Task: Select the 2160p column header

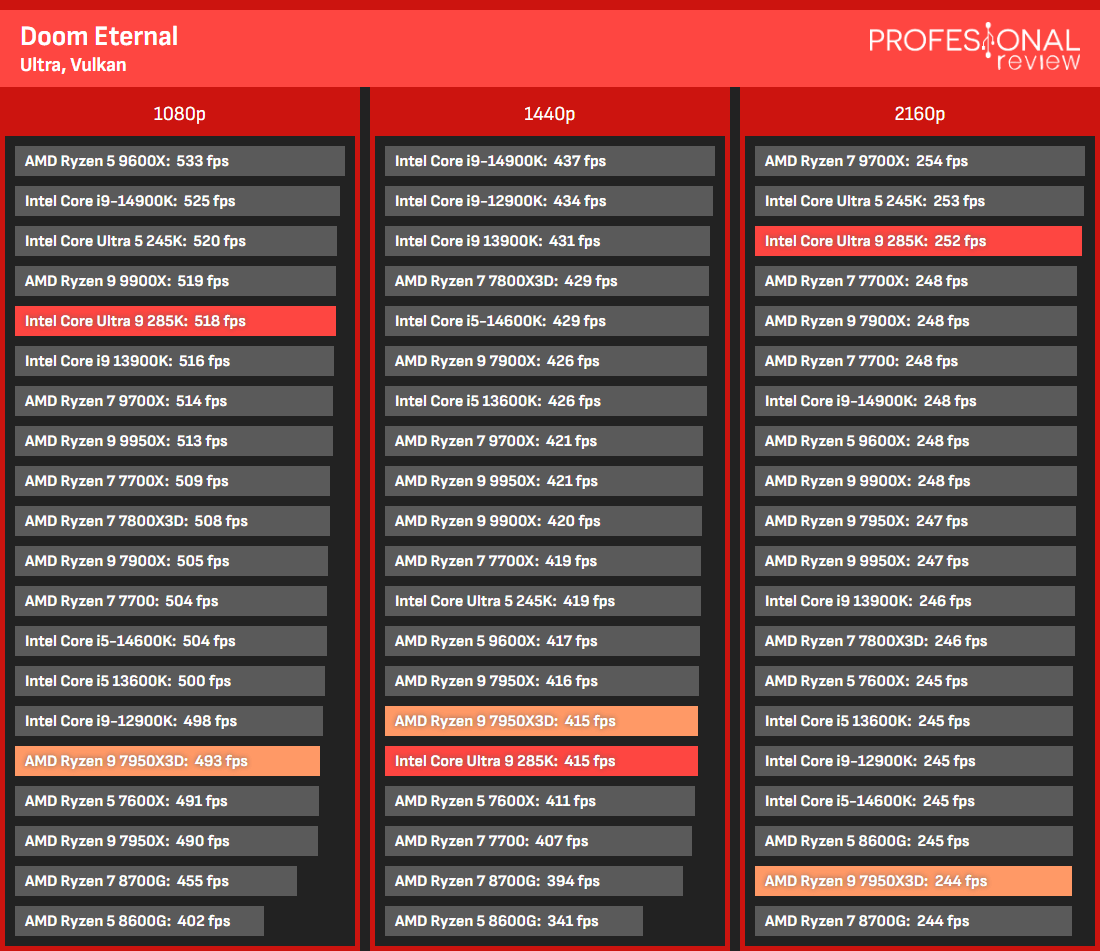Action: (x=920, y=114)
